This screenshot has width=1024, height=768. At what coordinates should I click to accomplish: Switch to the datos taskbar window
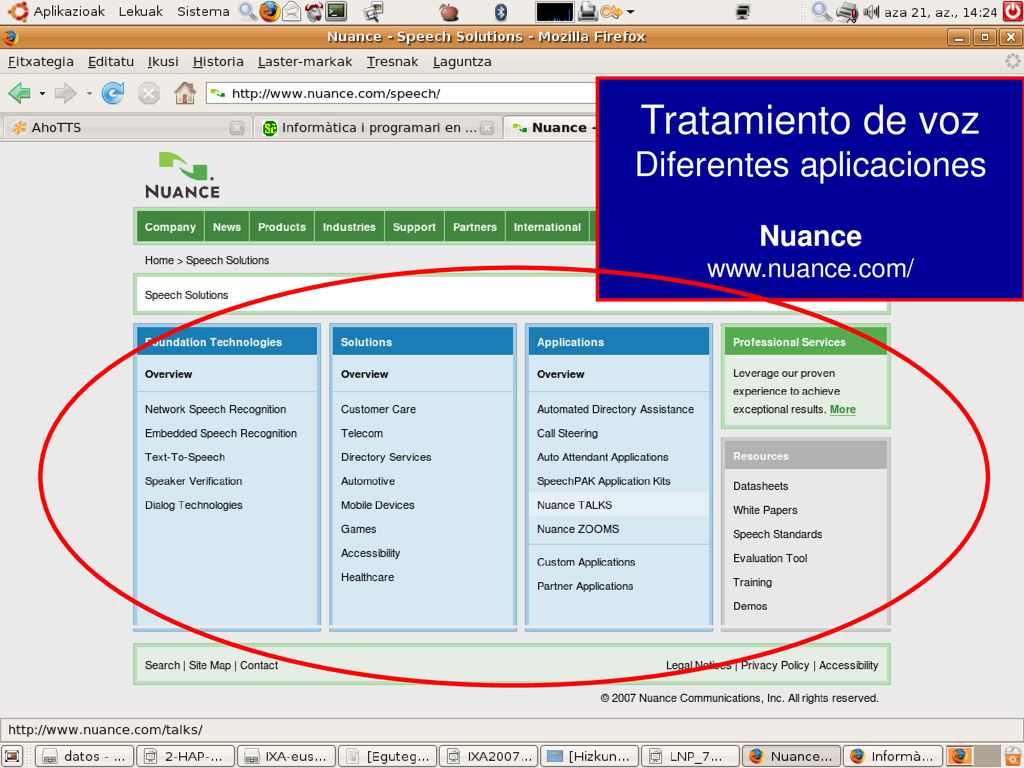pyautogui.click(x=84, y=756)
